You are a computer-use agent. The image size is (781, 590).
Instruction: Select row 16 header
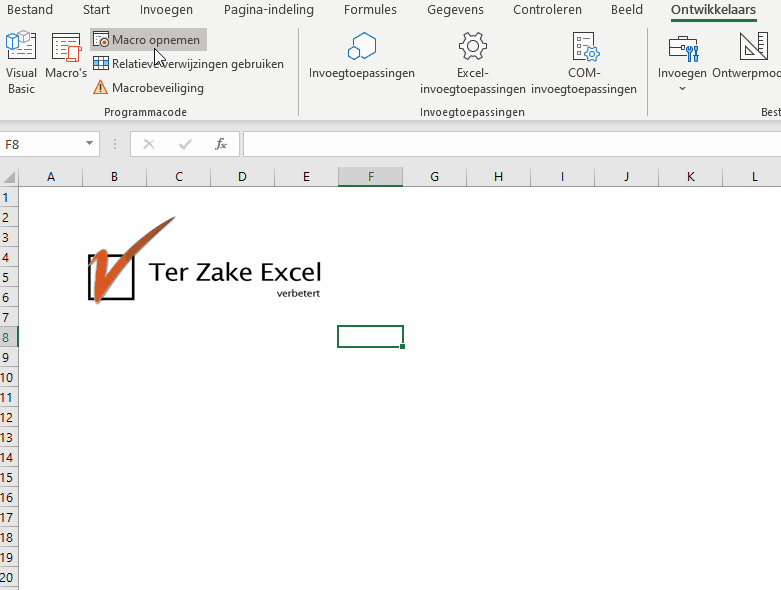[x=9, y=497]
